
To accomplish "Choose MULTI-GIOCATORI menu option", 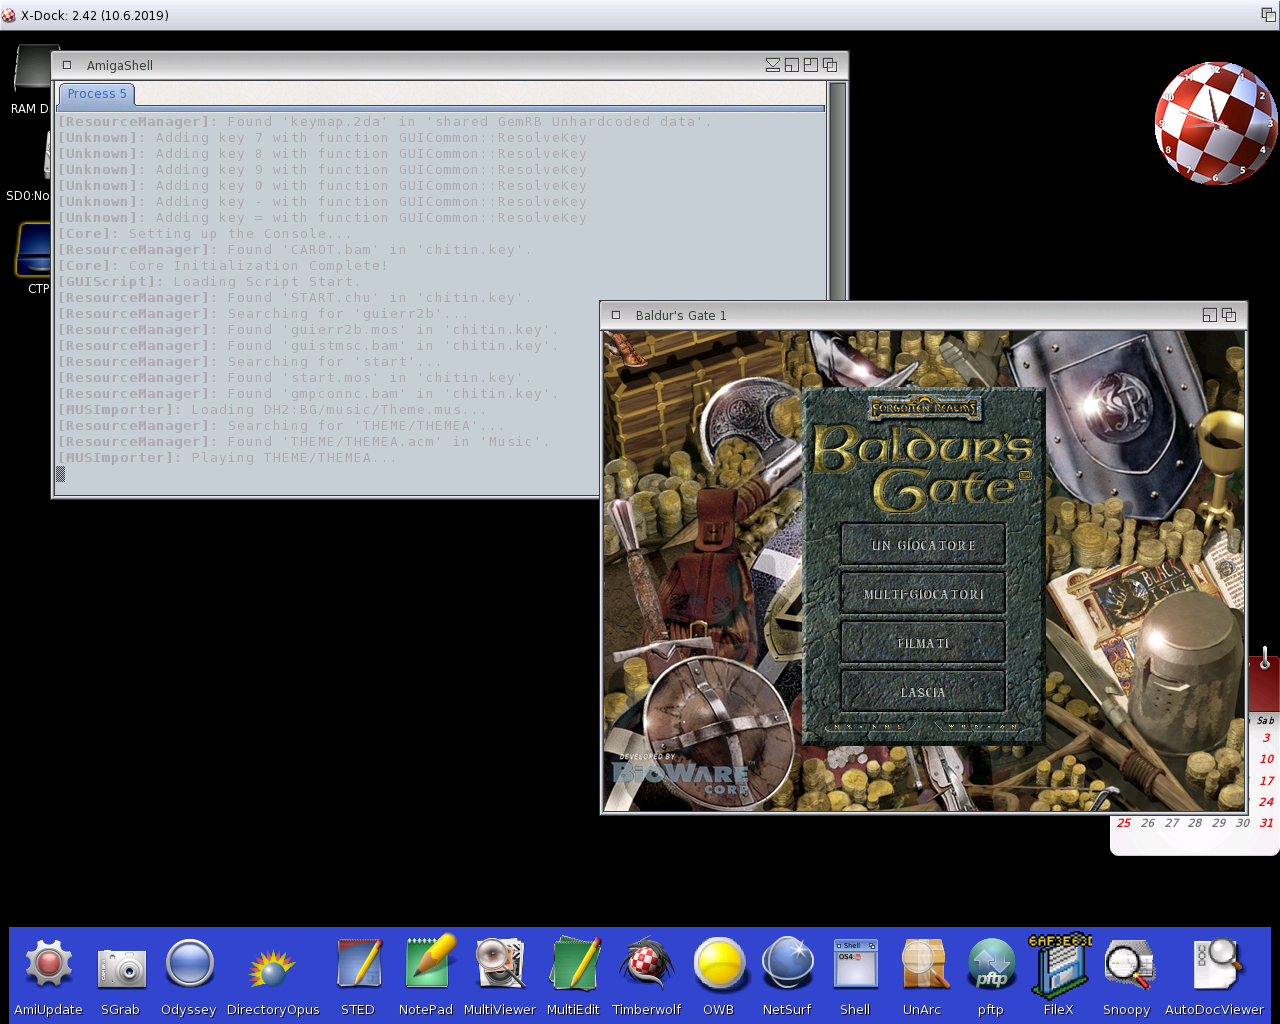I will point(923,594).
